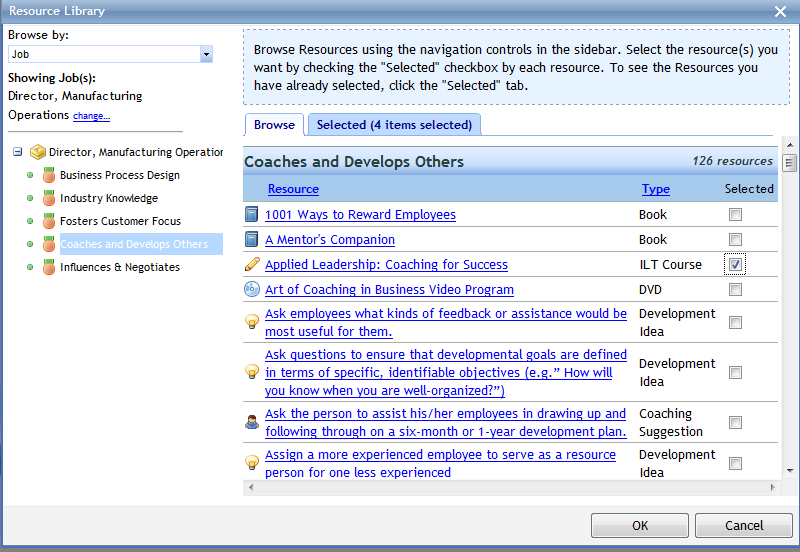The image size is (800, 552).
Task: Click book icon beside 1001 Ways to Reward Employees
Action: click(x=252, y=214)
